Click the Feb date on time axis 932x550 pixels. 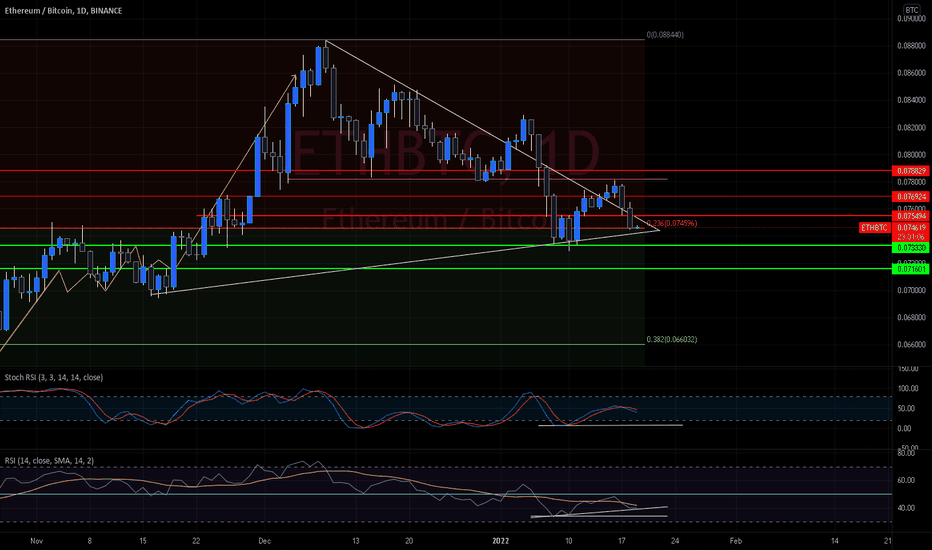(736, 541)
